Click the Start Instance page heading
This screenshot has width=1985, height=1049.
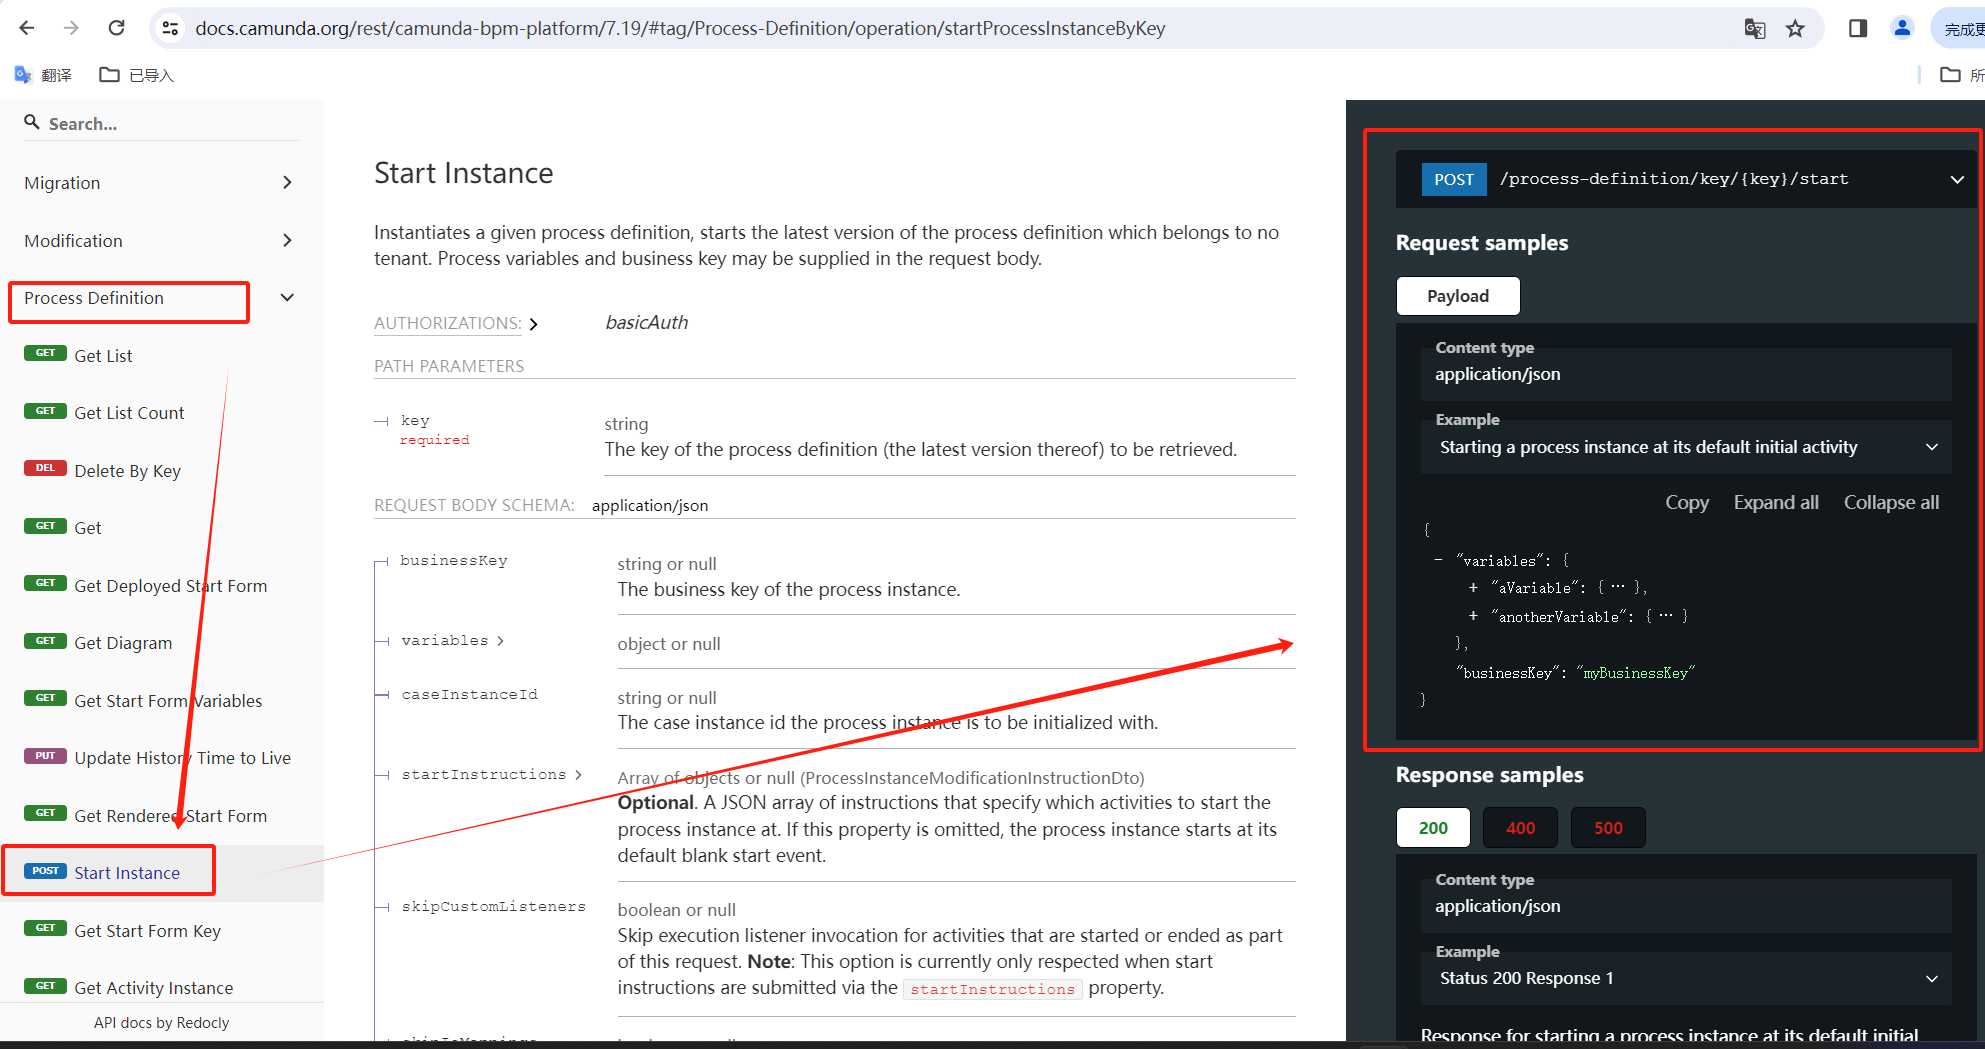click(463, 173)
